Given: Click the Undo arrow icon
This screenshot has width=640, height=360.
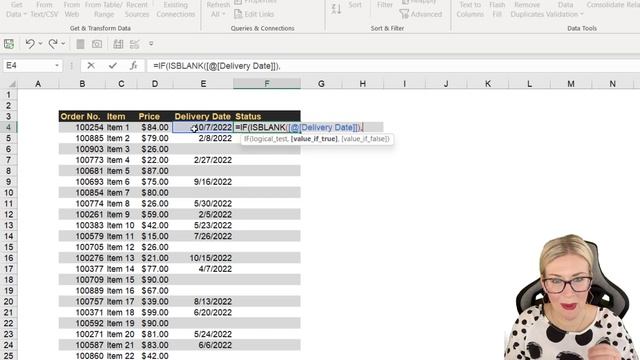Looking at the screenshot, I should [30, 44].
